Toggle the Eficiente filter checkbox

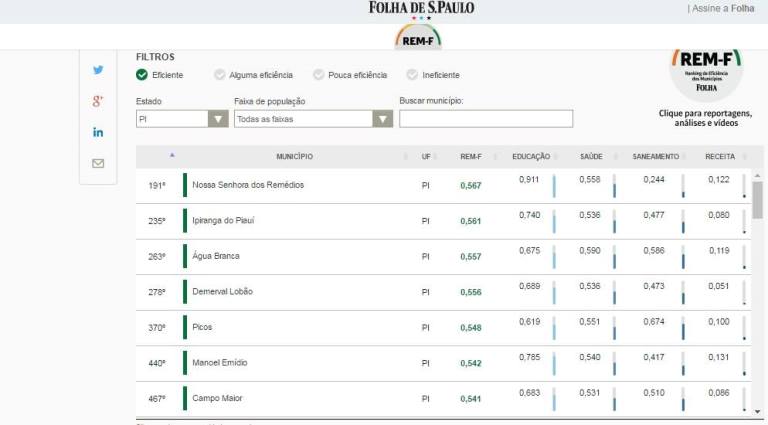[142, 75]
